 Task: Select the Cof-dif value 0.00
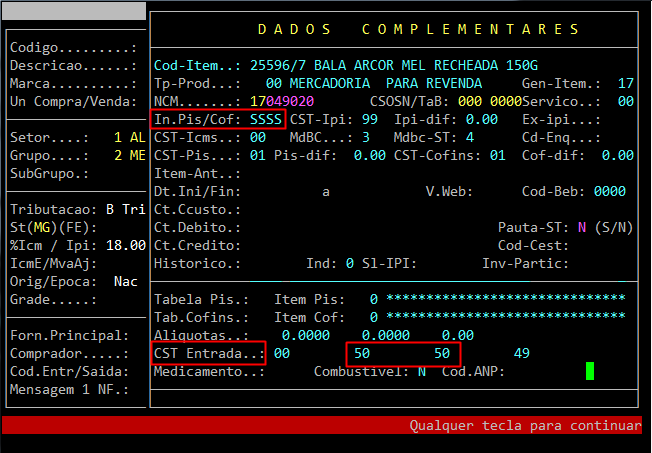617,155
